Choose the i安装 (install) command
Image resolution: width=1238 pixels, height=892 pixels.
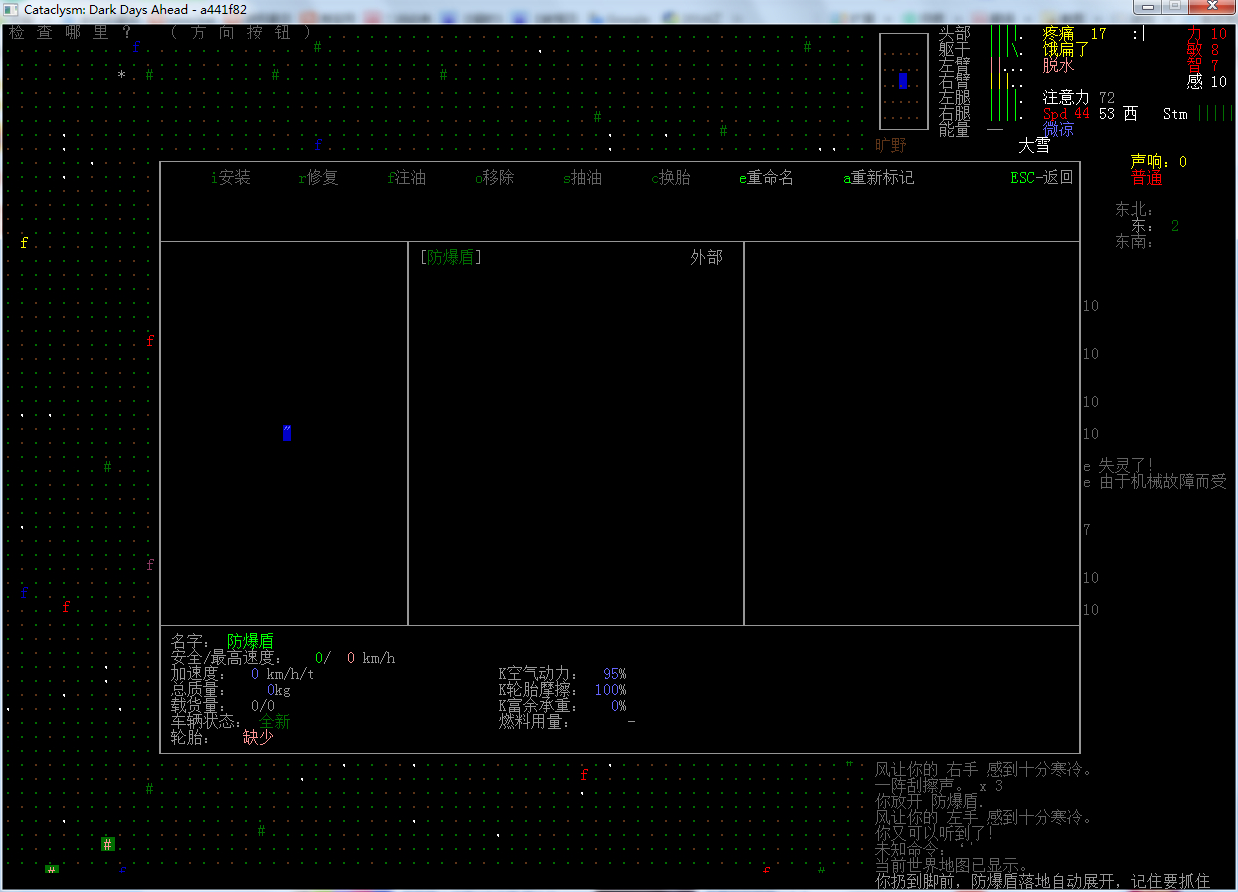point(231,178)
